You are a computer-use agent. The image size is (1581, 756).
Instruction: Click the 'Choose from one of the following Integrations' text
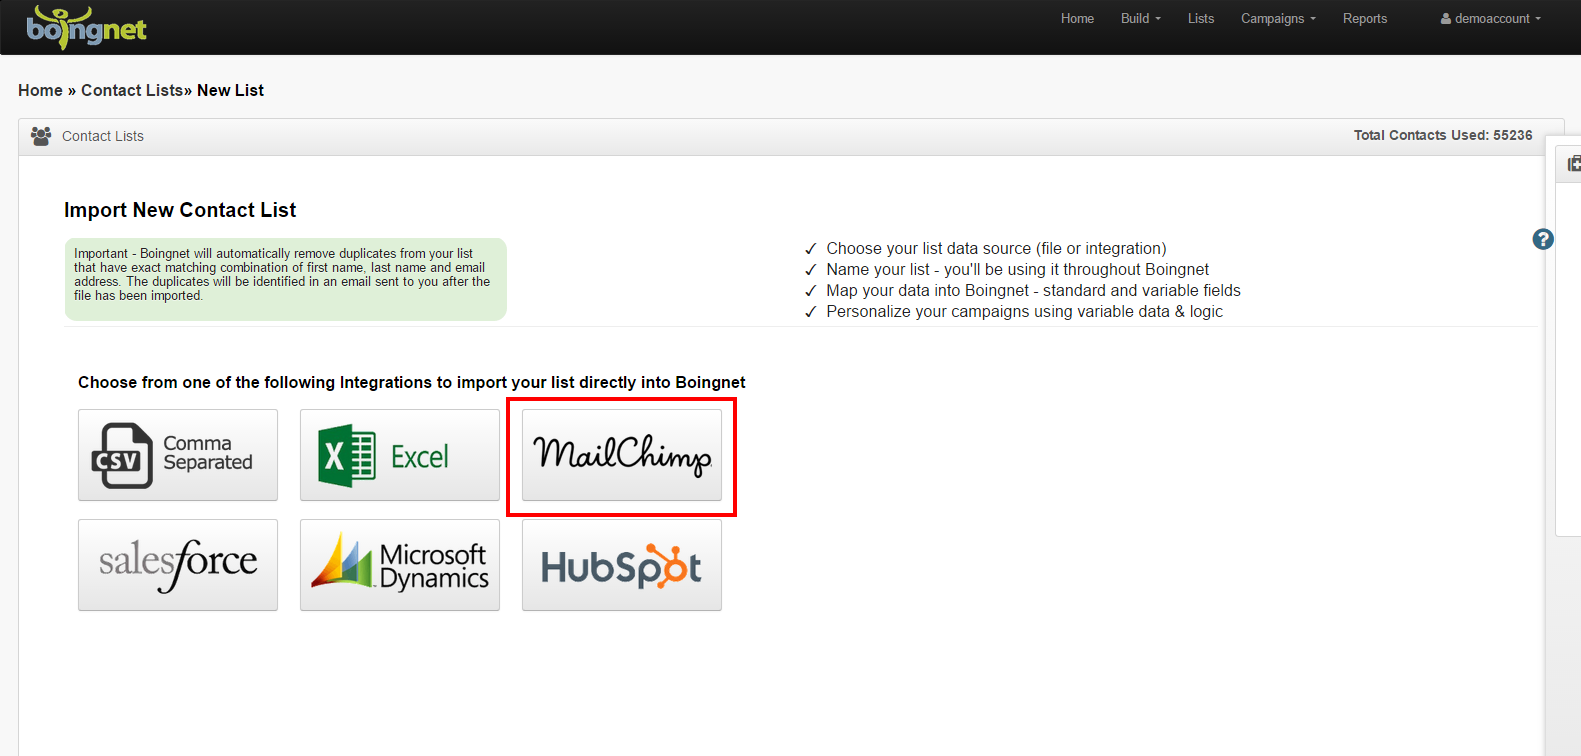coord(412,382)
